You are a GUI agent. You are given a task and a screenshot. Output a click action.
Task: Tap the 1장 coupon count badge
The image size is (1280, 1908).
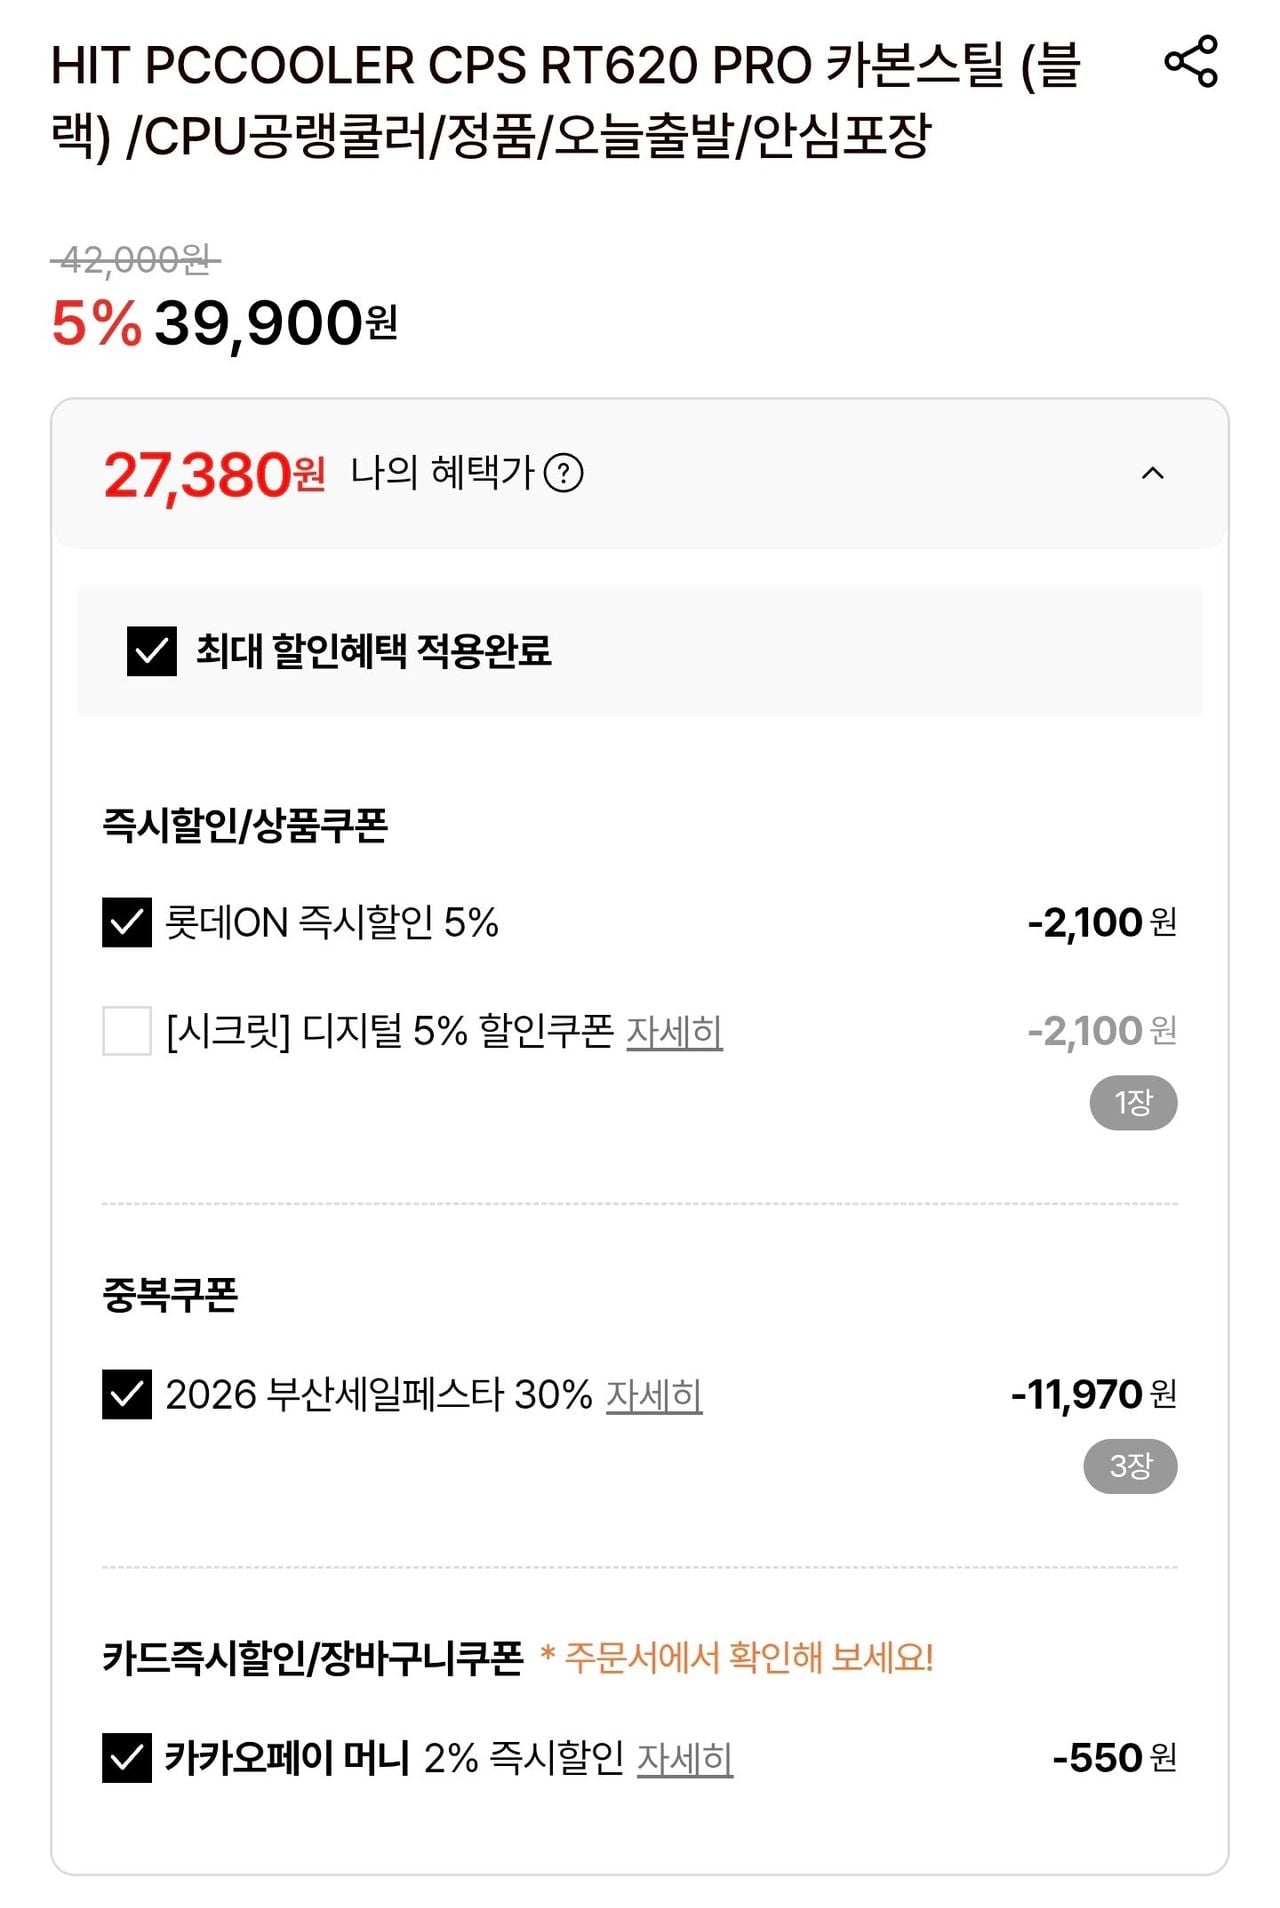1133,1103
